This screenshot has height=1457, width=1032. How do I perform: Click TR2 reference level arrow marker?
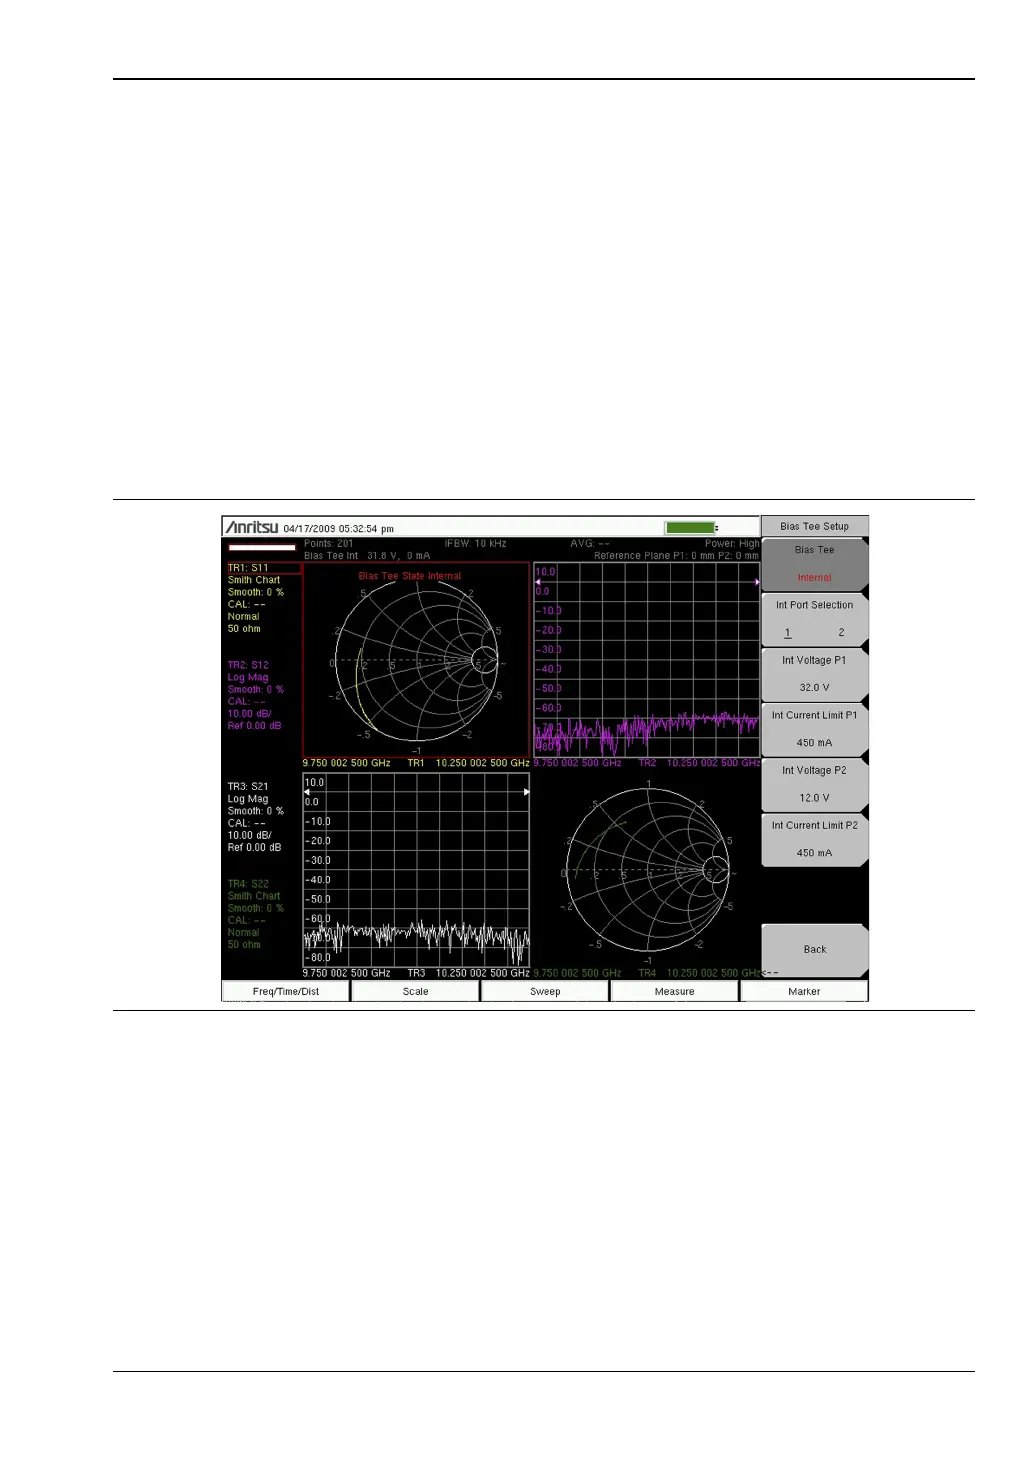tap(539, 582)
